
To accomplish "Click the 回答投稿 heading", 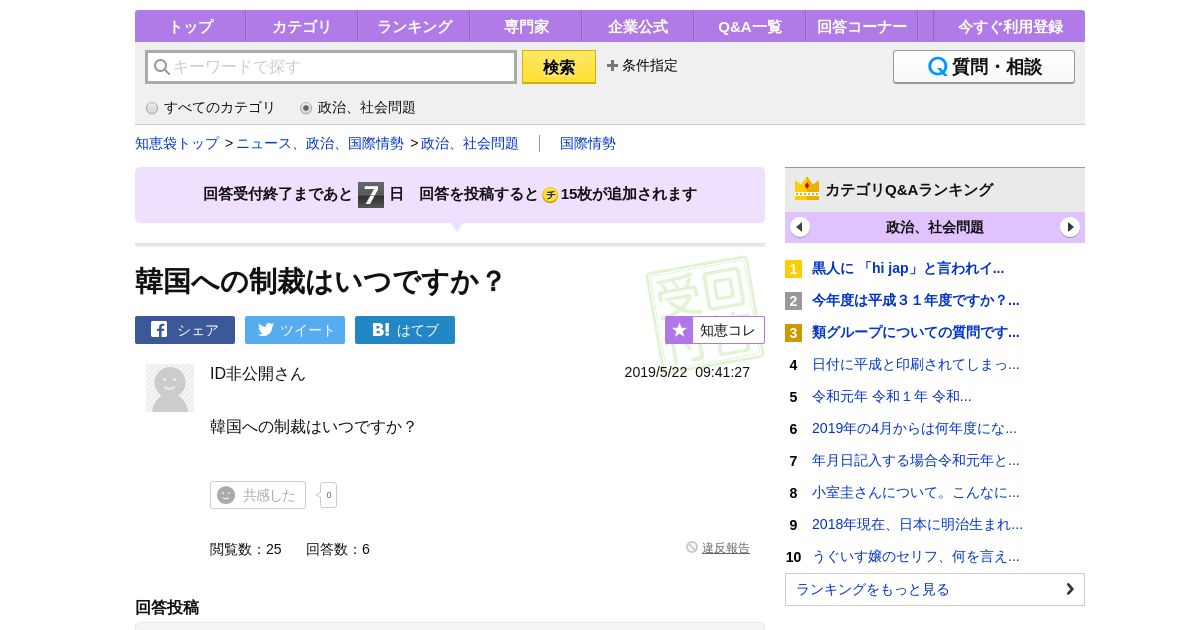I will pos(167,607).
